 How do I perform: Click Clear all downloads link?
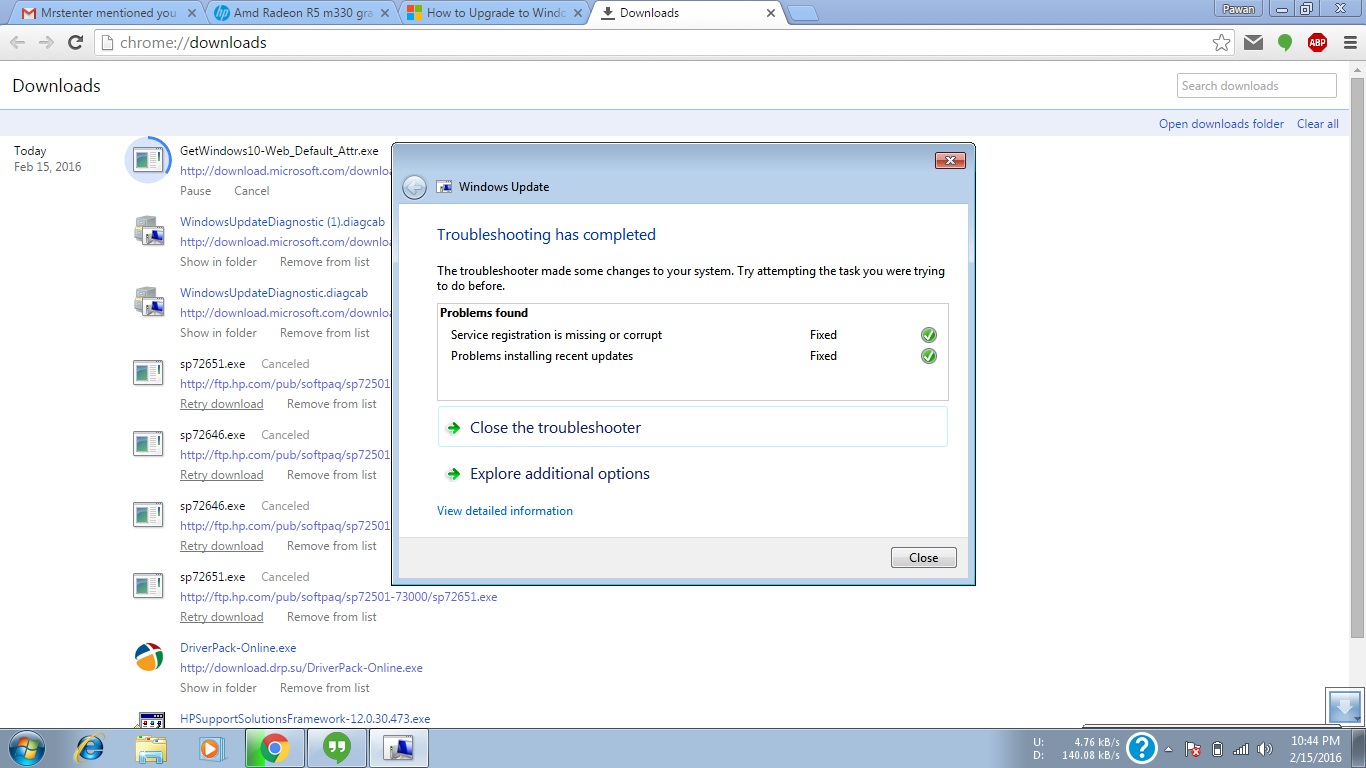pyautogui.click(x=1317, y=124)
